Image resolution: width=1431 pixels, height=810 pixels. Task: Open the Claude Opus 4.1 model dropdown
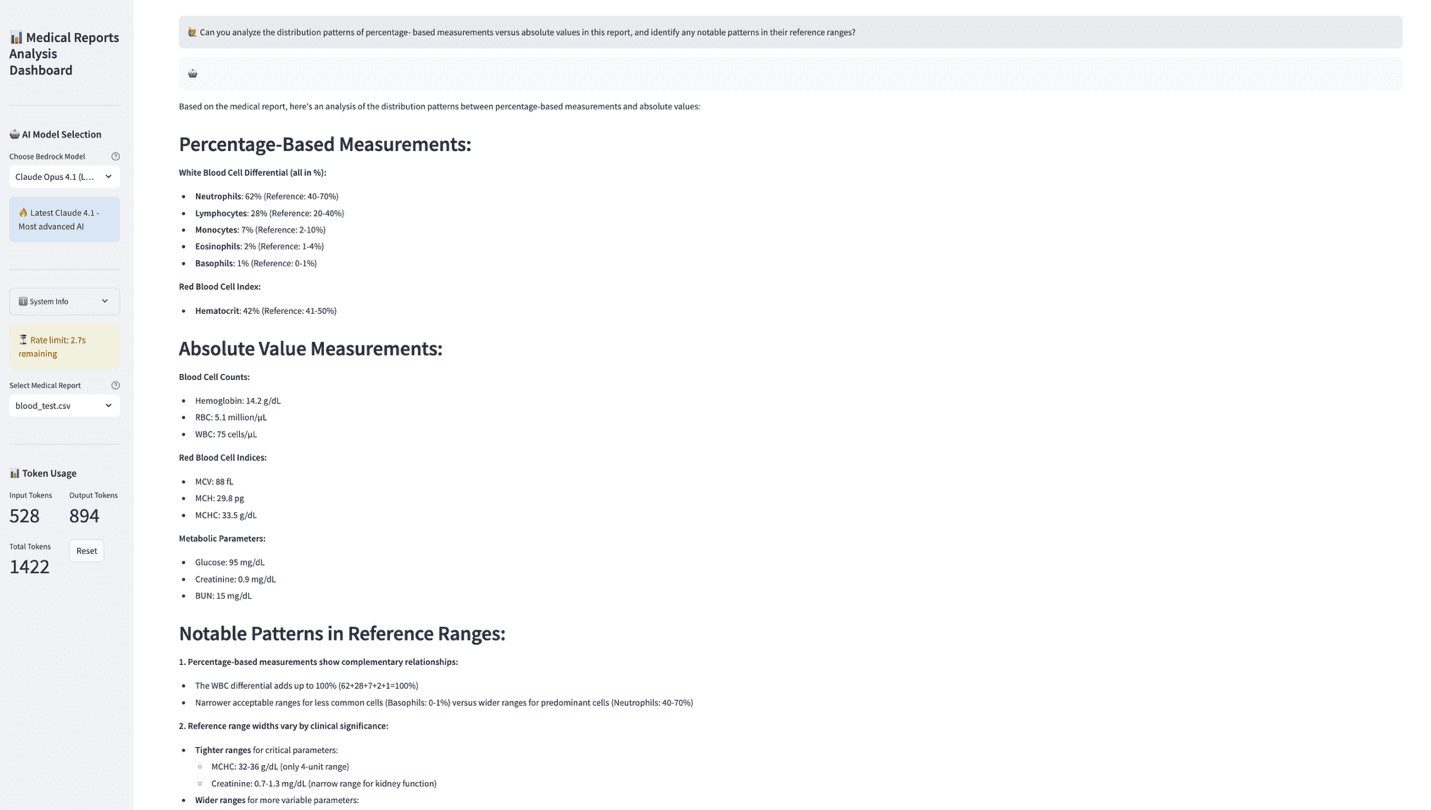point(64,176)
